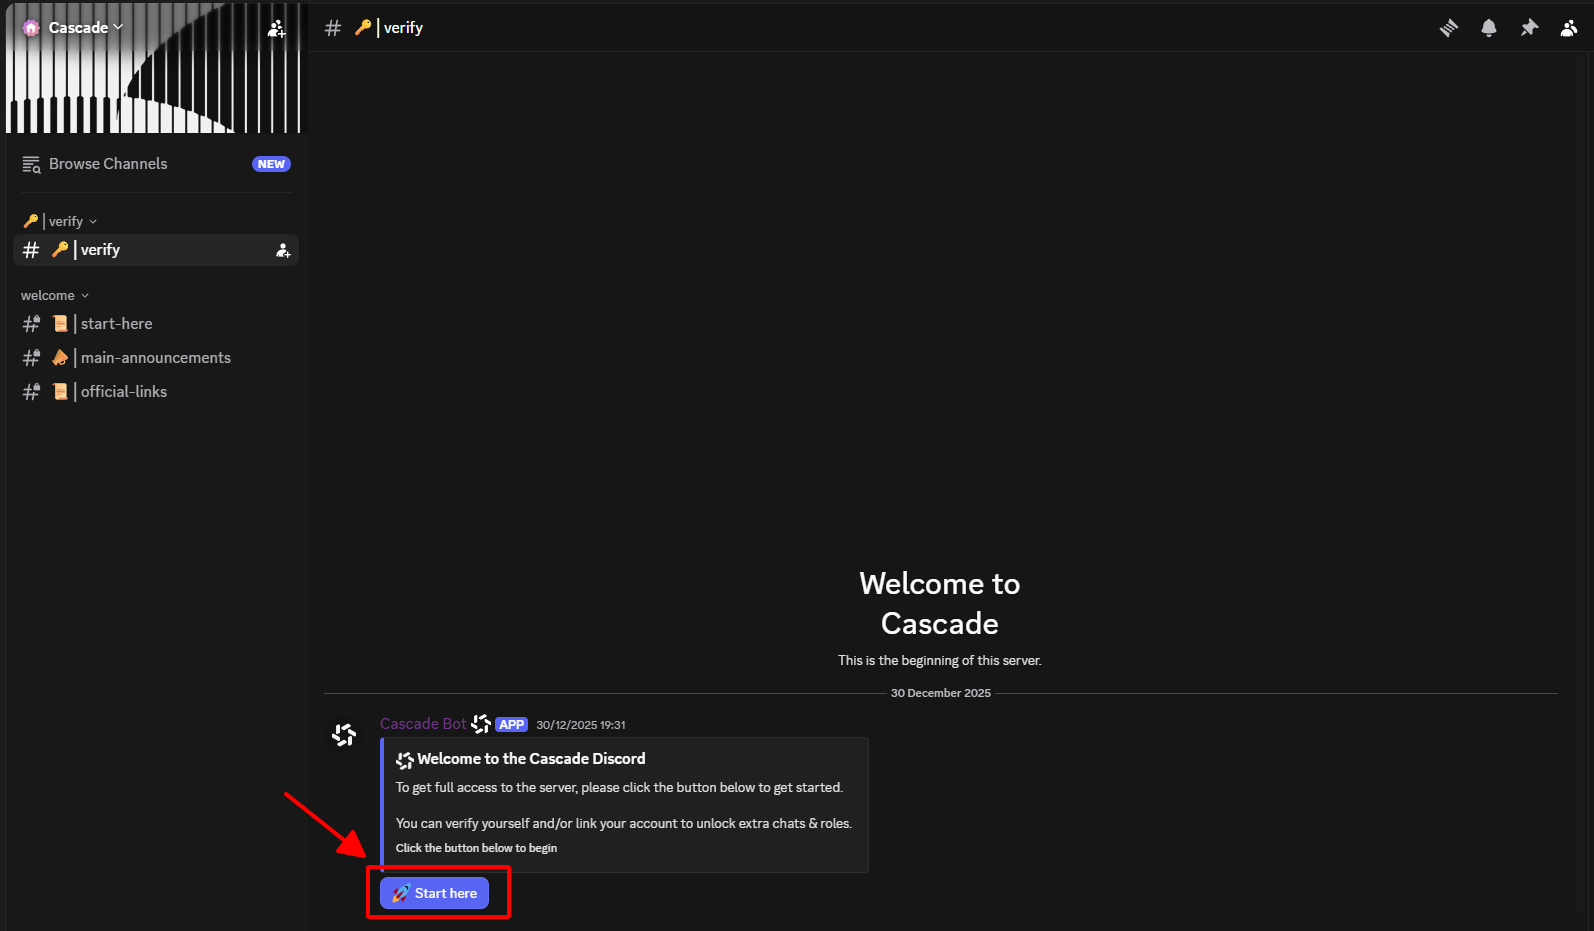
Task: Select the verify channel in sidebar
Action: 100,250
